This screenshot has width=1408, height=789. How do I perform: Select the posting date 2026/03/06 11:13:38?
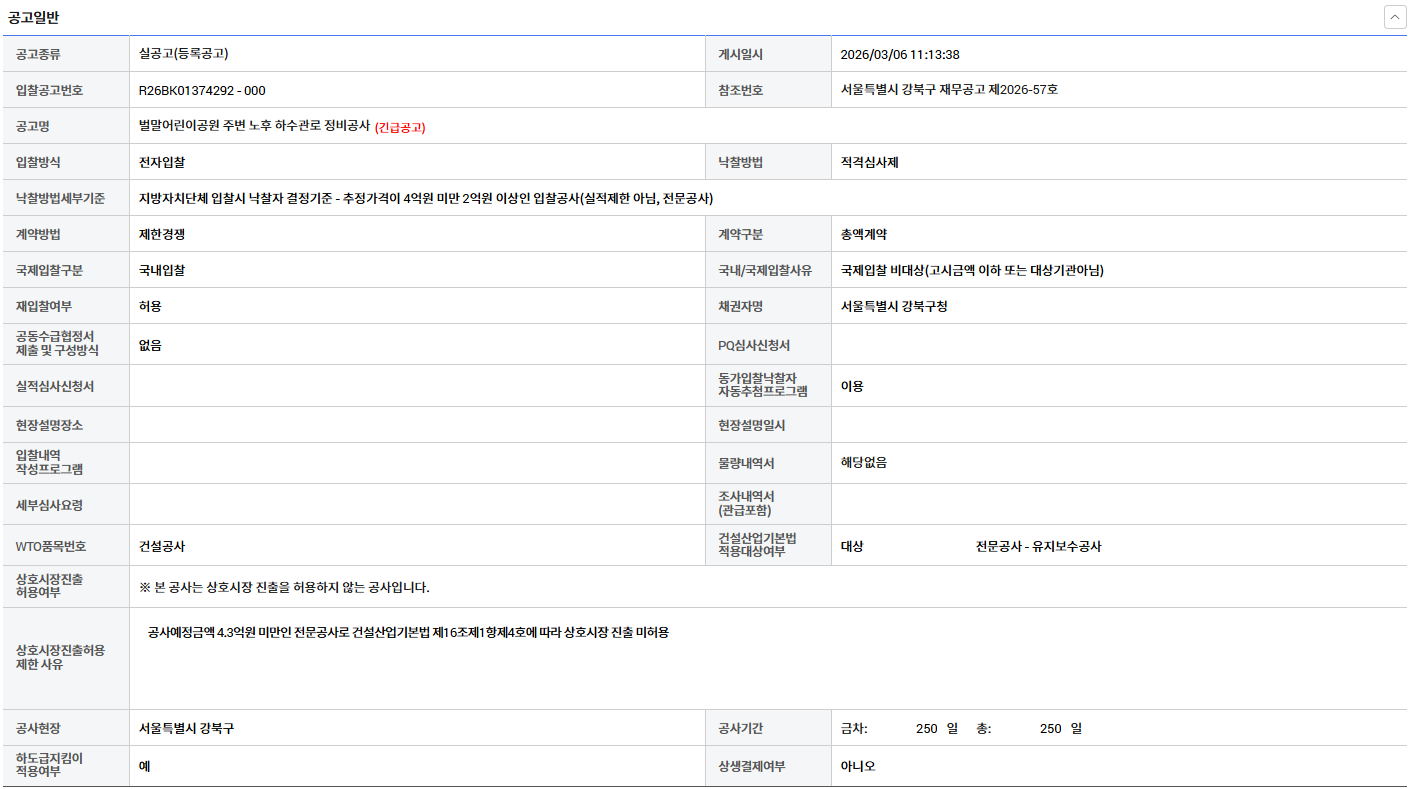coord(899,54)
